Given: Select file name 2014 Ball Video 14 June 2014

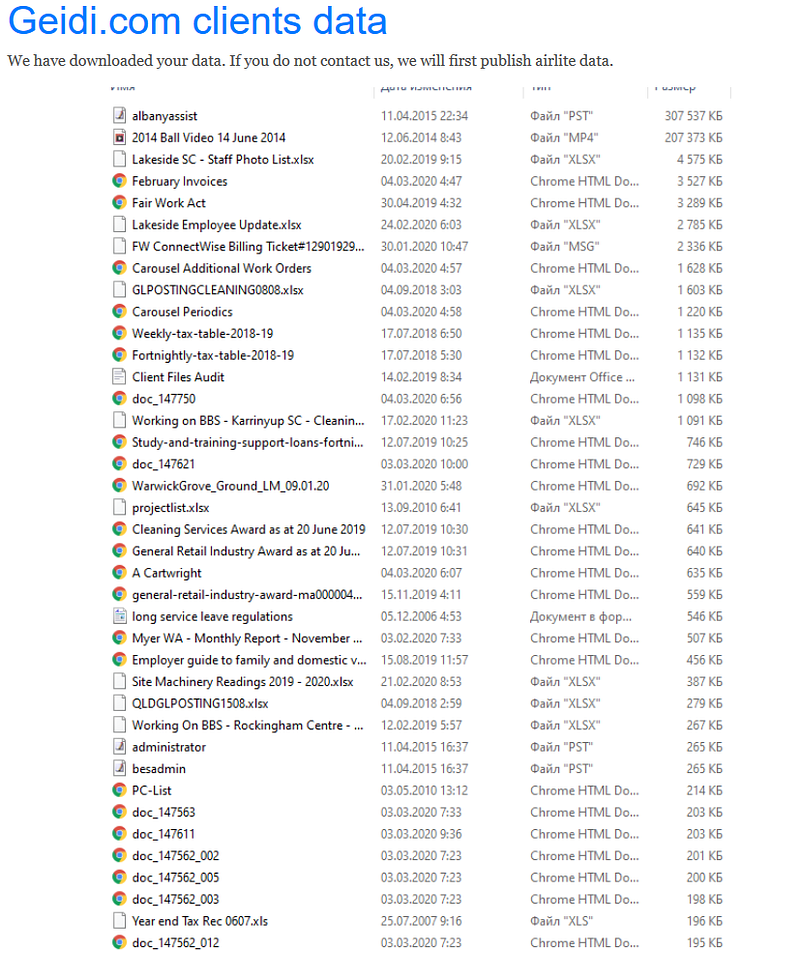Looking at the screenshot, I should (x=209, y=137).
